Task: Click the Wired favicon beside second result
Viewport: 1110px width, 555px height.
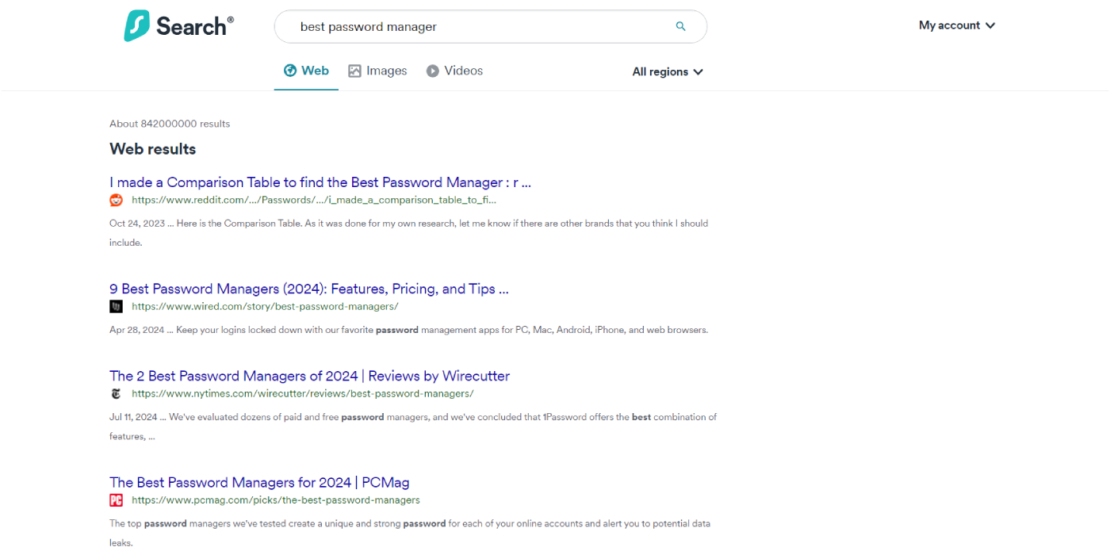Action: (116, 307)
